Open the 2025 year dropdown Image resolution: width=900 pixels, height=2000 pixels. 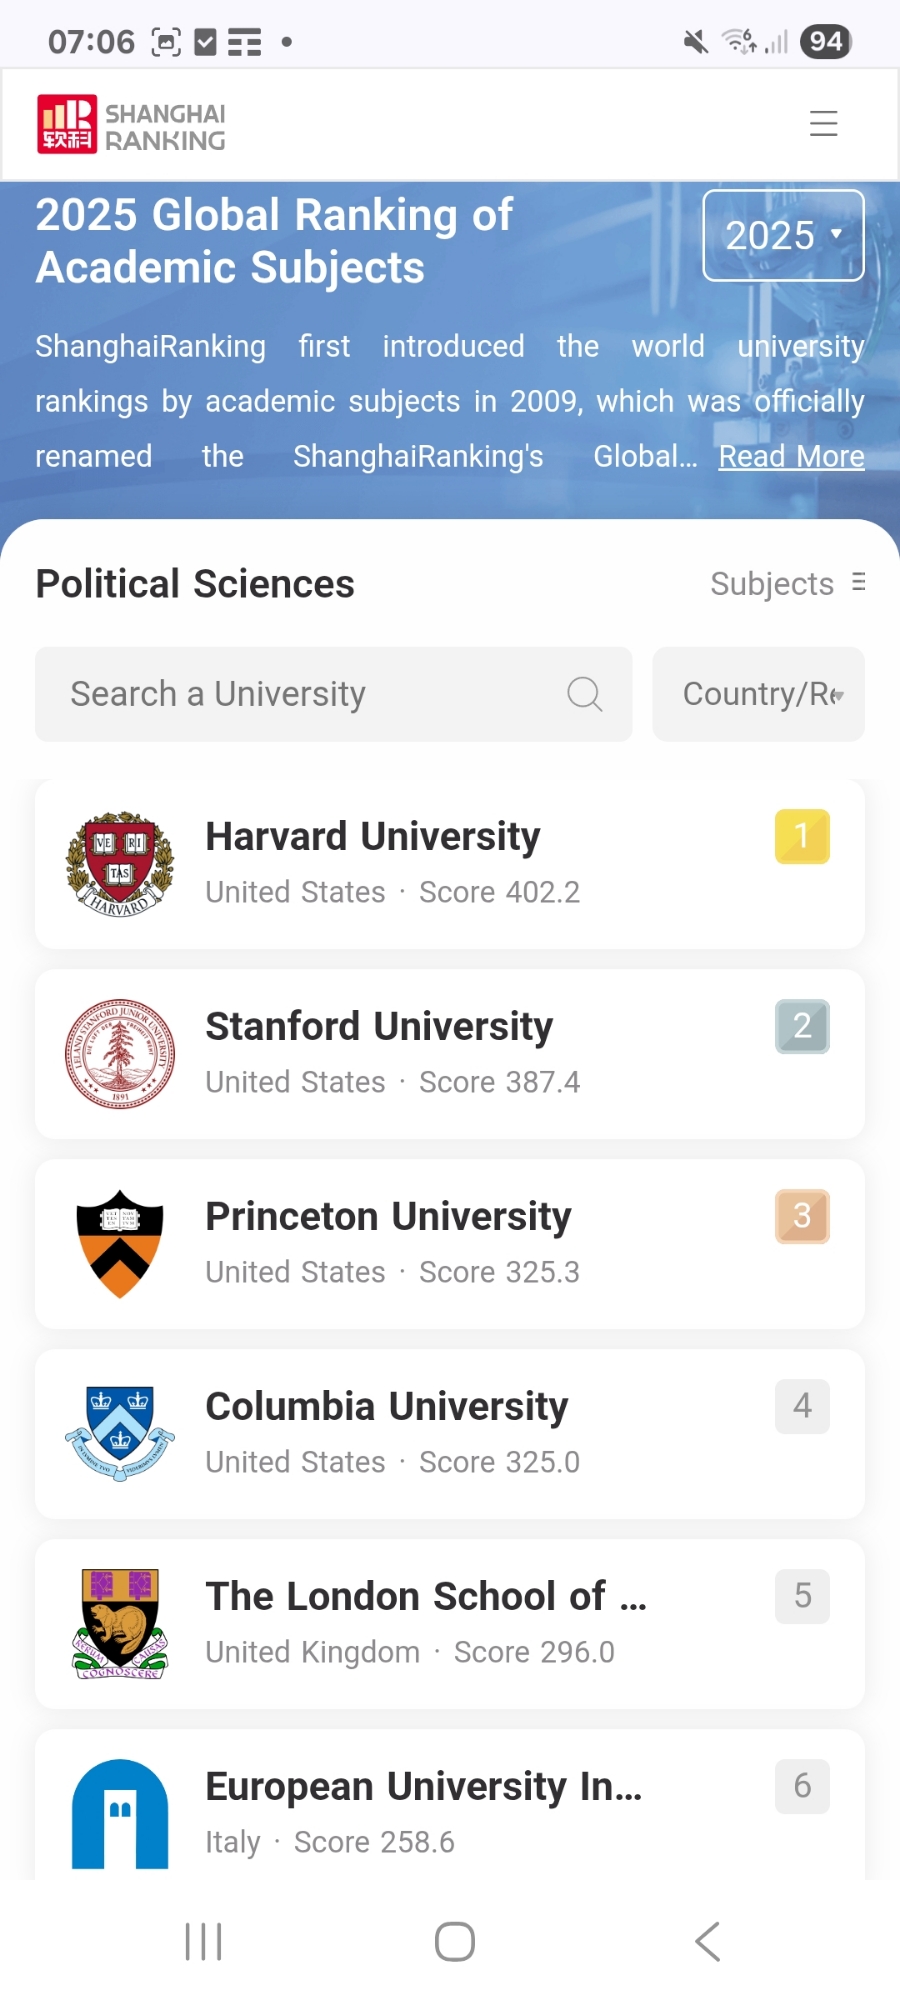[x=783, y=236]
